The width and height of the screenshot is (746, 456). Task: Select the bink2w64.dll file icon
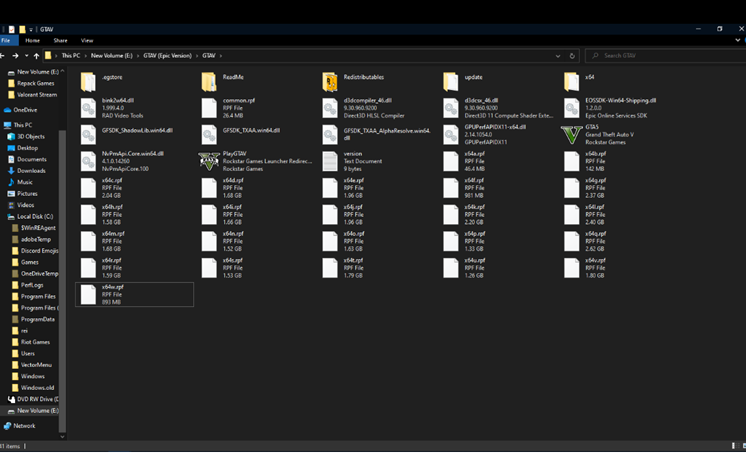coord(88,108)
